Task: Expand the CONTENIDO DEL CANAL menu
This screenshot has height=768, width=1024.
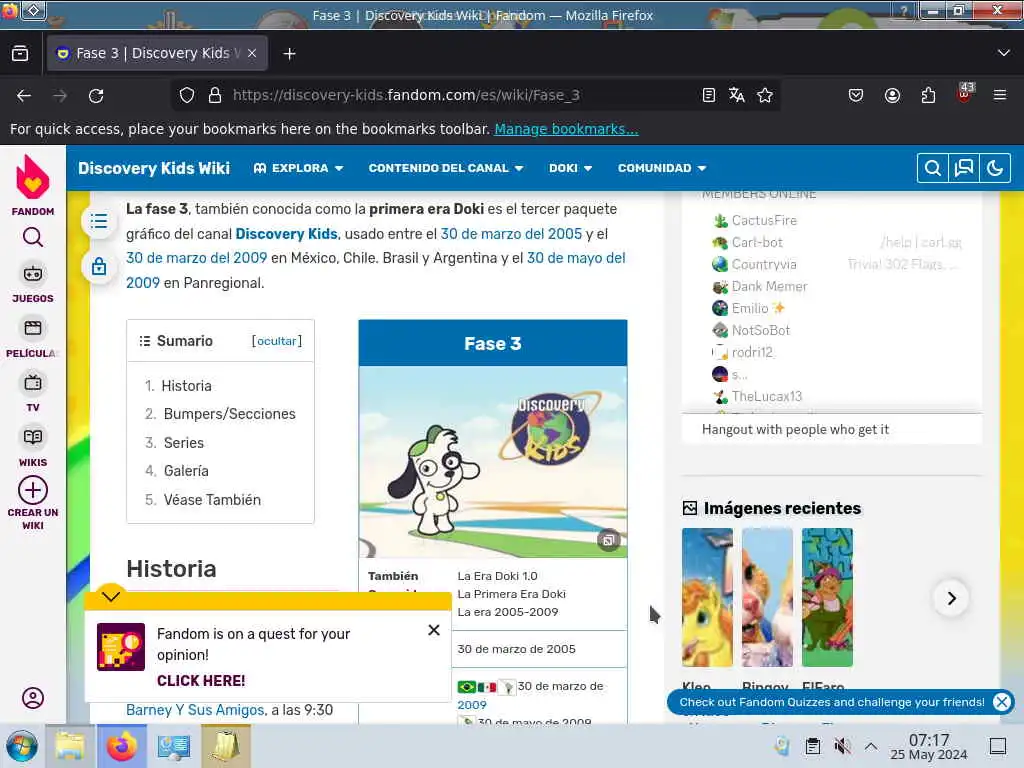Action: 446,168
